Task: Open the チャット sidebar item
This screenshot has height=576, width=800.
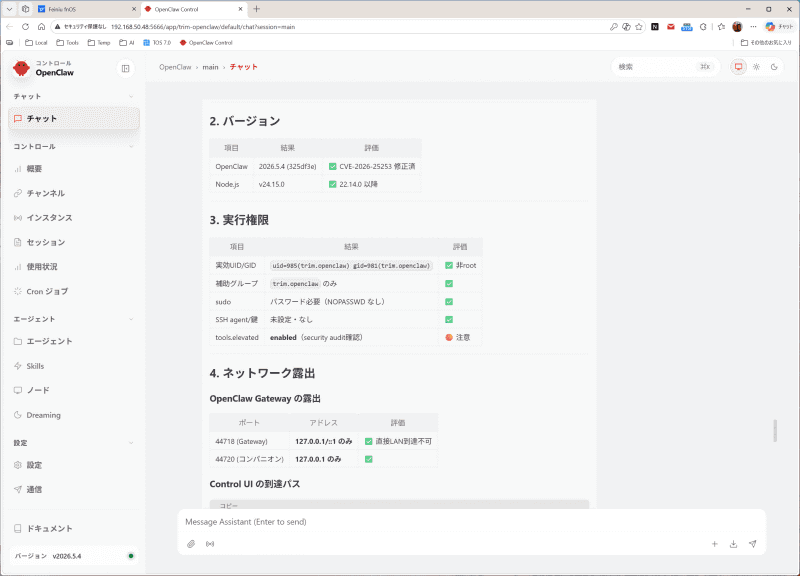Action: point(74,118)
